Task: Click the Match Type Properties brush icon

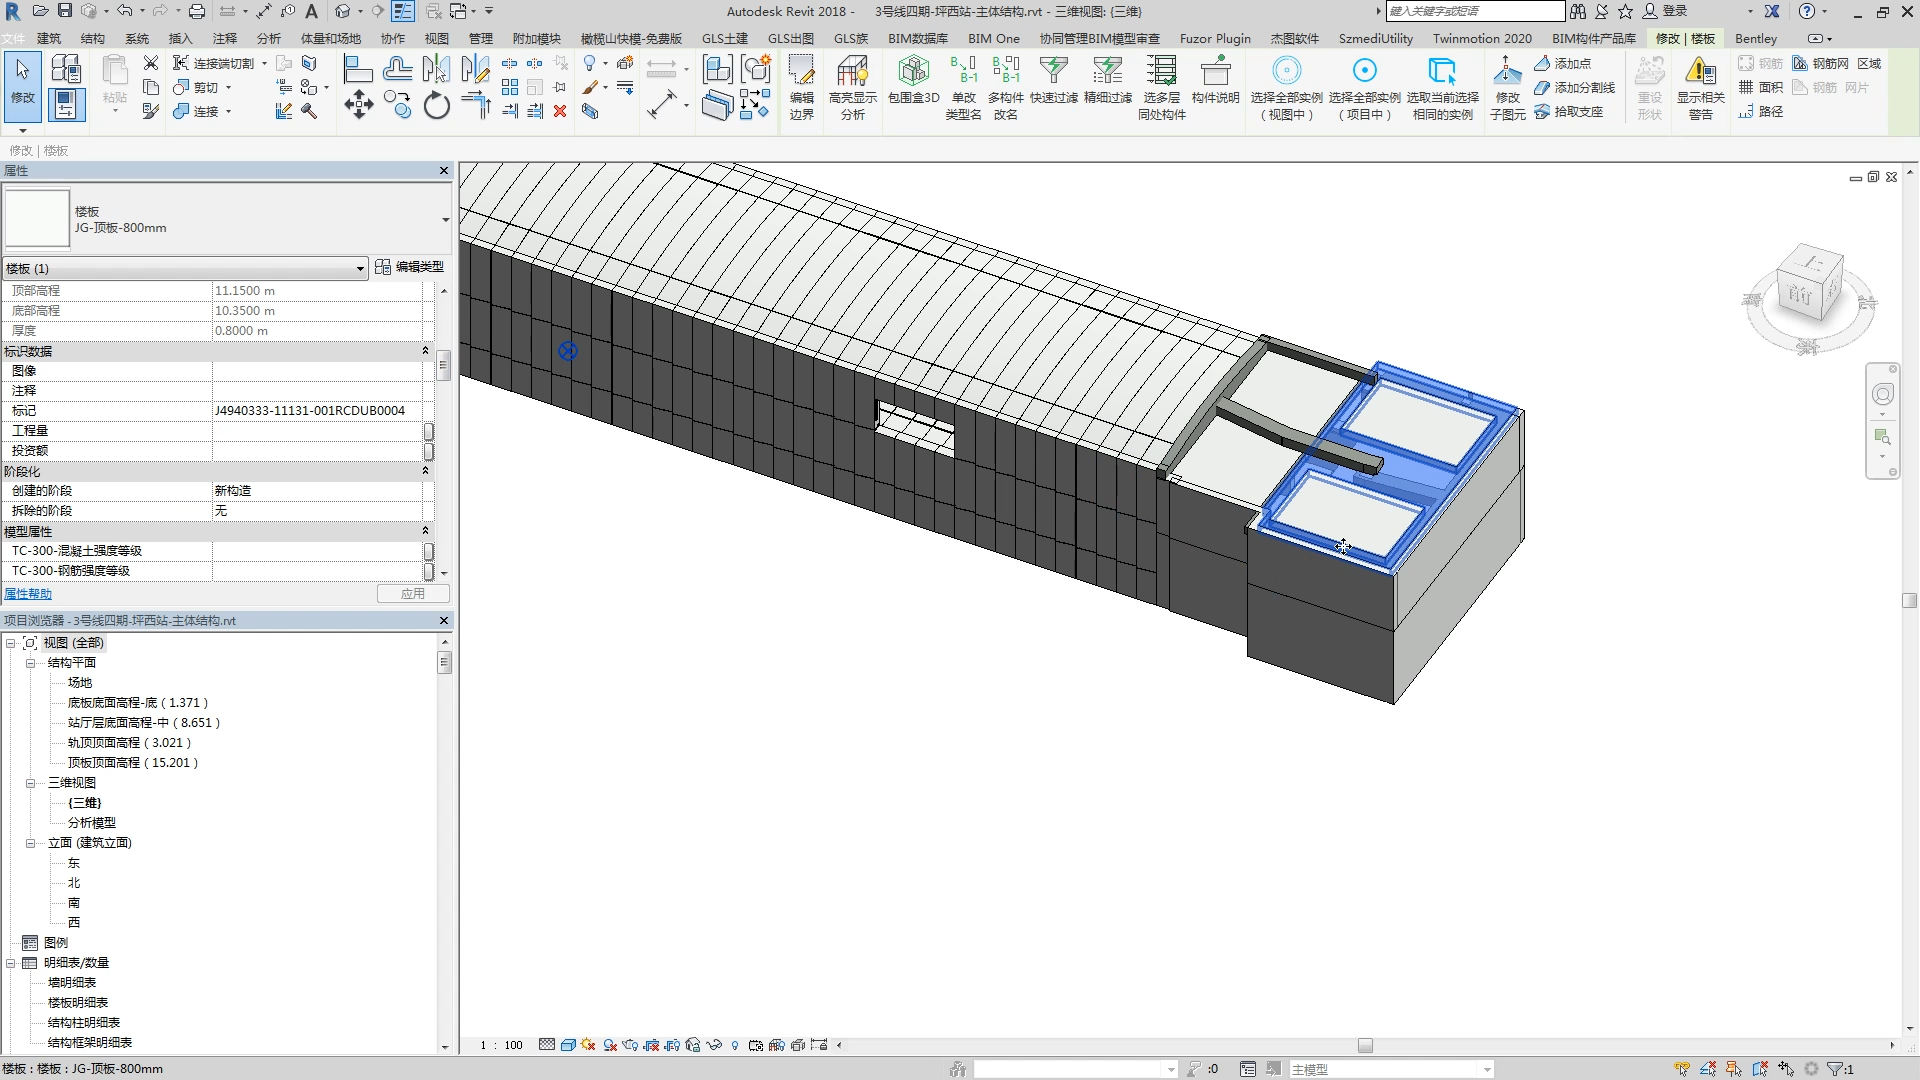Action: point(151,111)
